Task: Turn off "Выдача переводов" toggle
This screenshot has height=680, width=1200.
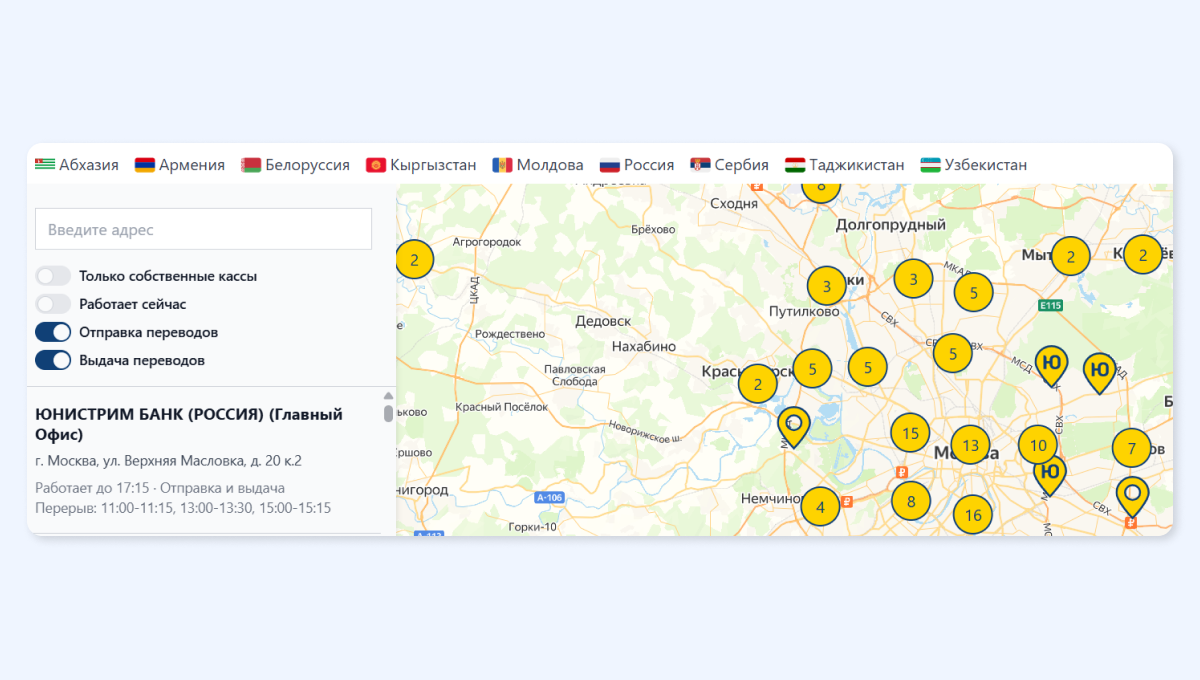Action: point(53,360)
